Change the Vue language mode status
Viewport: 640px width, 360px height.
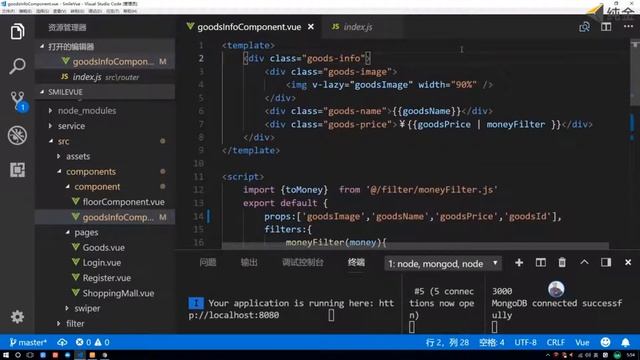pyautogui.click(x=582, y=342)
